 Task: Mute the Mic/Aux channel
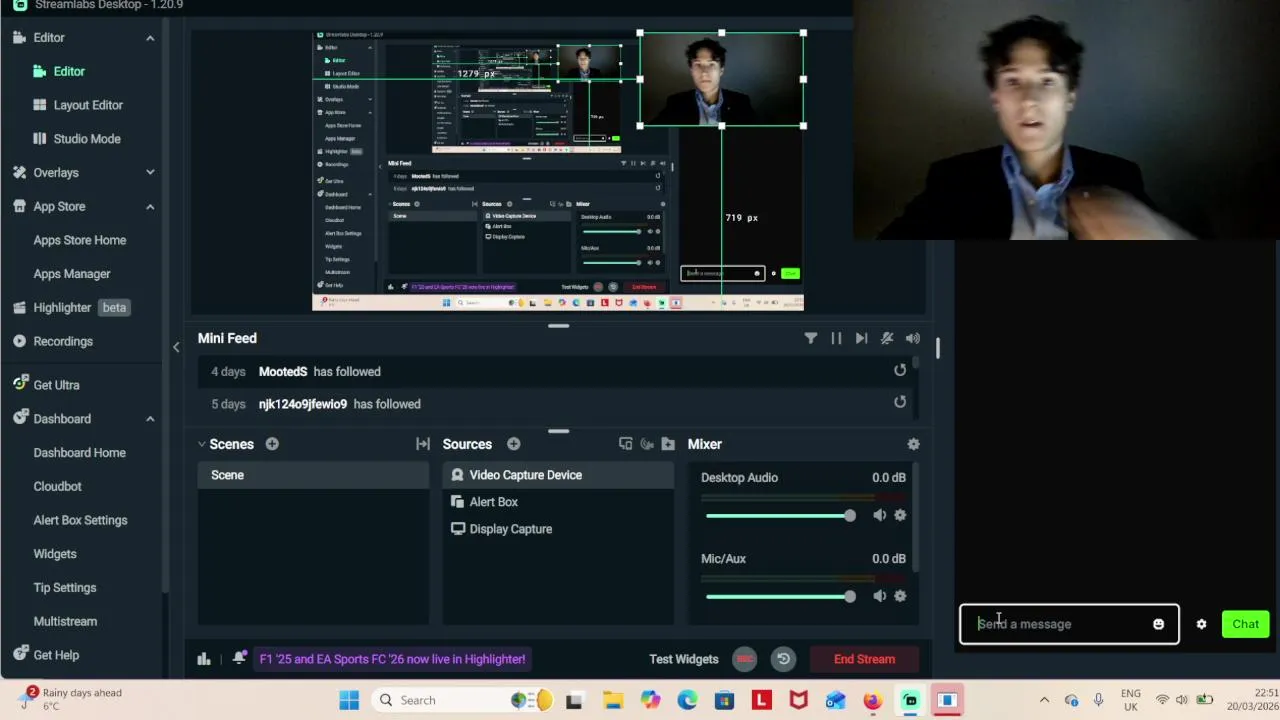tap(879, 596)
